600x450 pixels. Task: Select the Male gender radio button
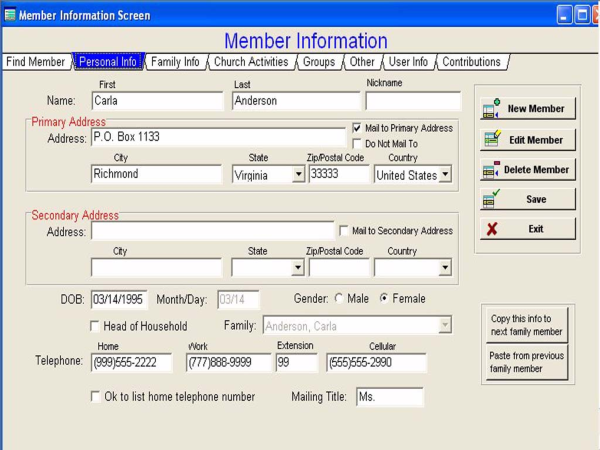[339, 298]
